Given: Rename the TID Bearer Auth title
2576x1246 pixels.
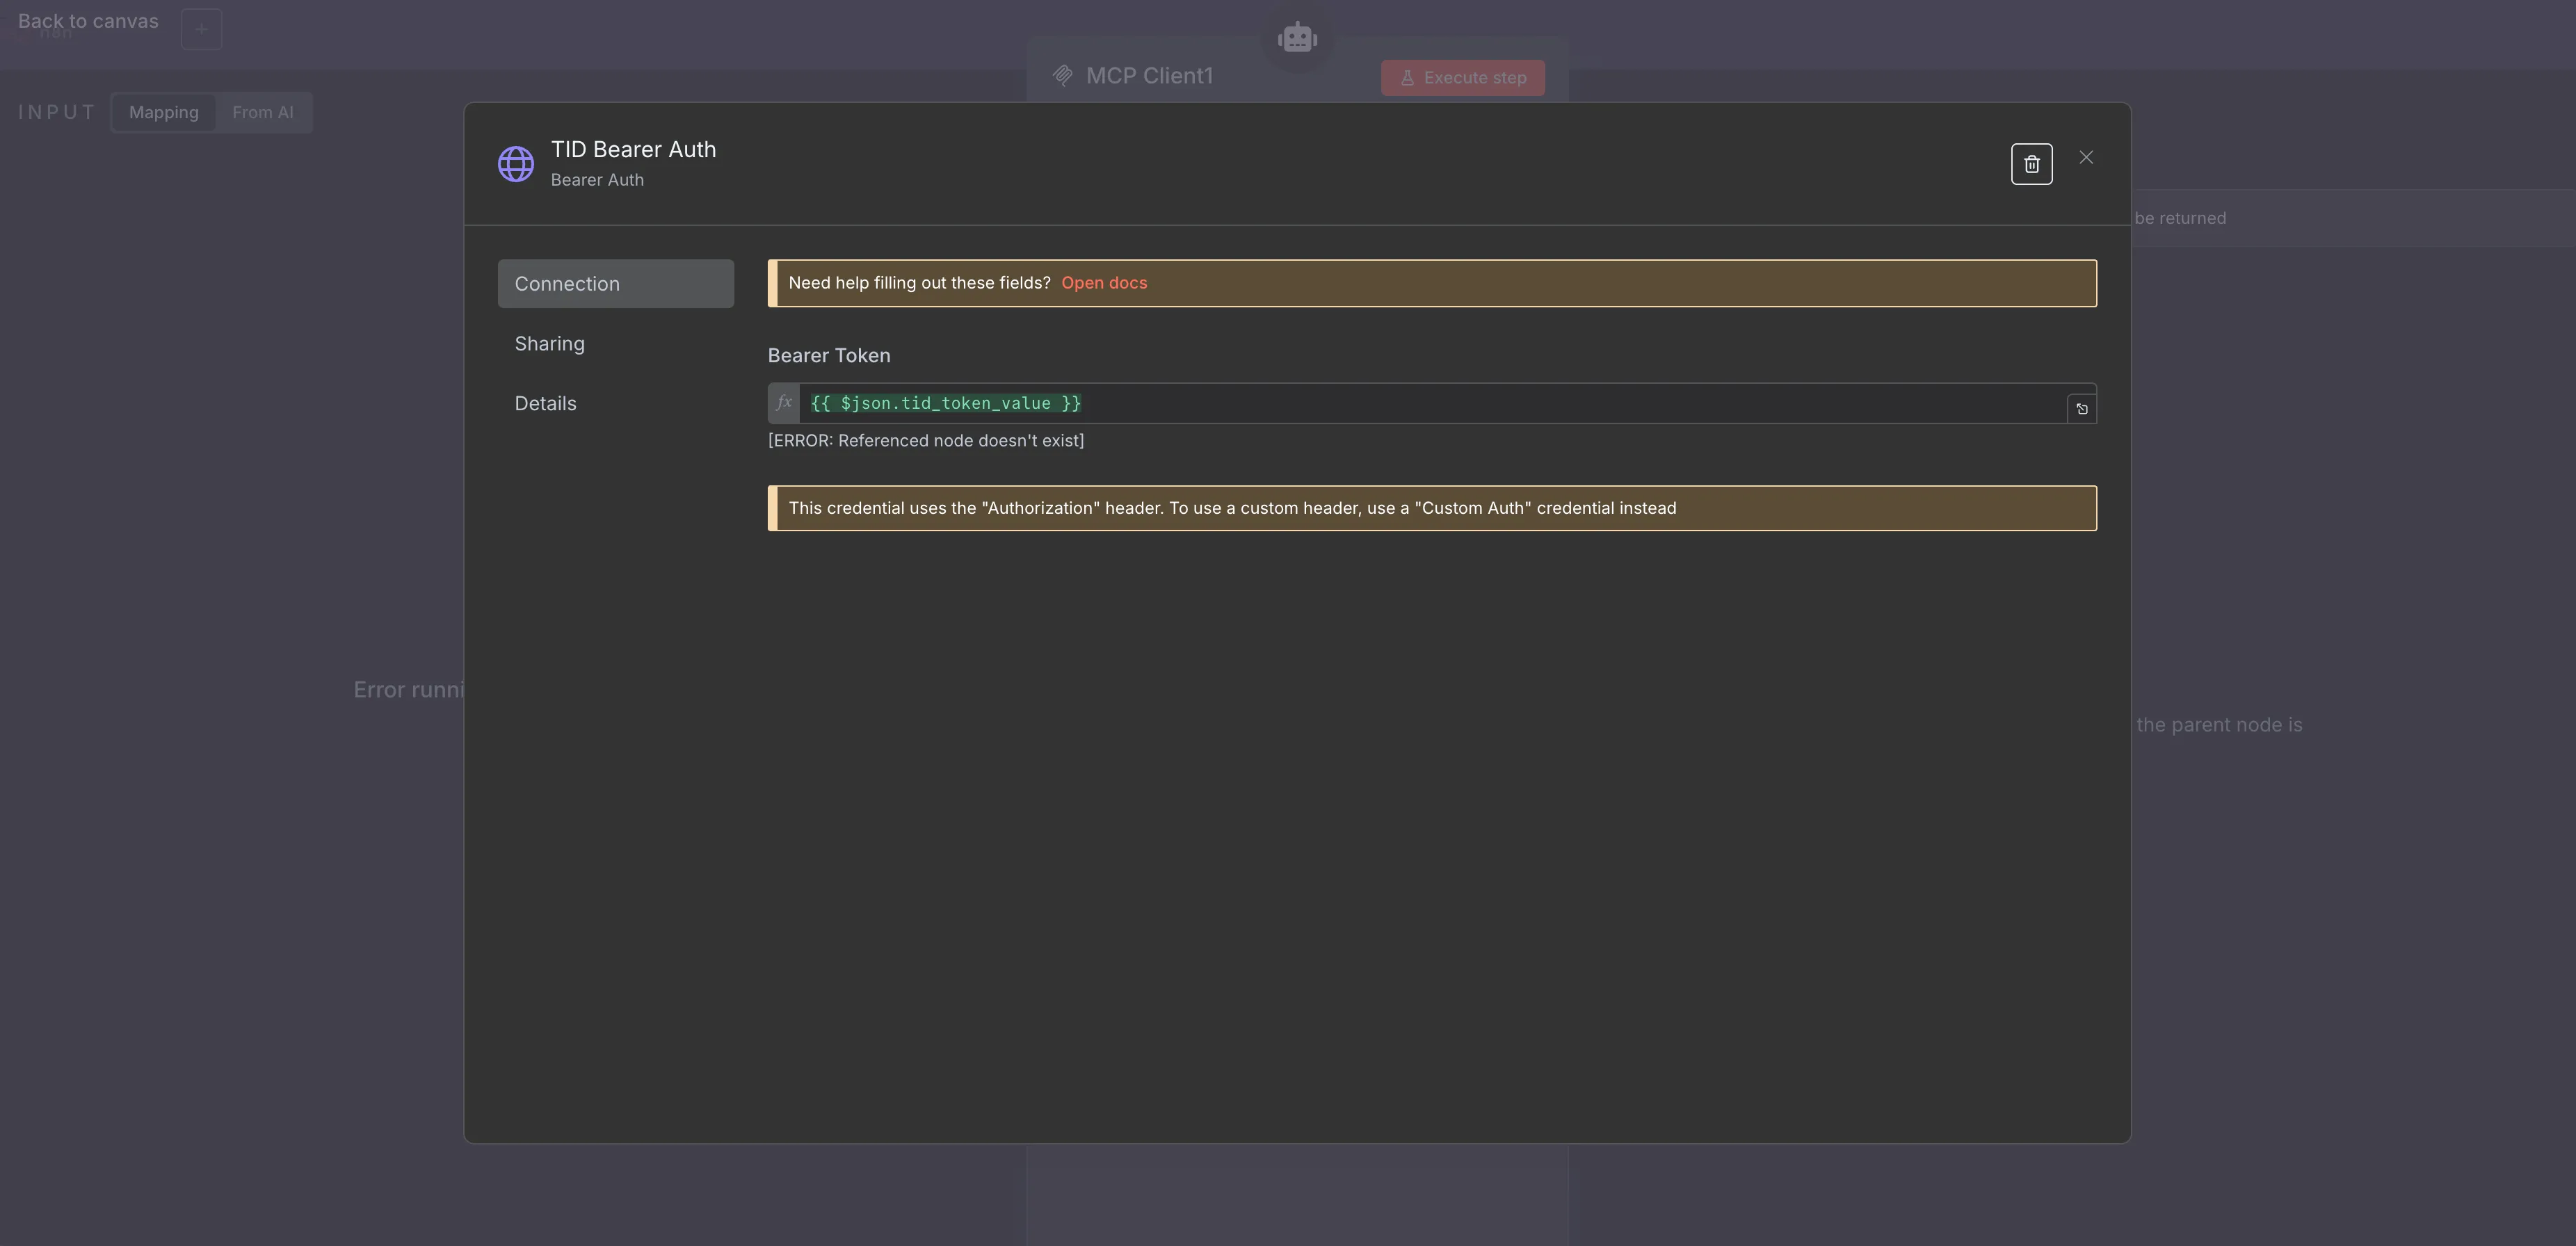Looking at the screenshot, I should 633,149.
